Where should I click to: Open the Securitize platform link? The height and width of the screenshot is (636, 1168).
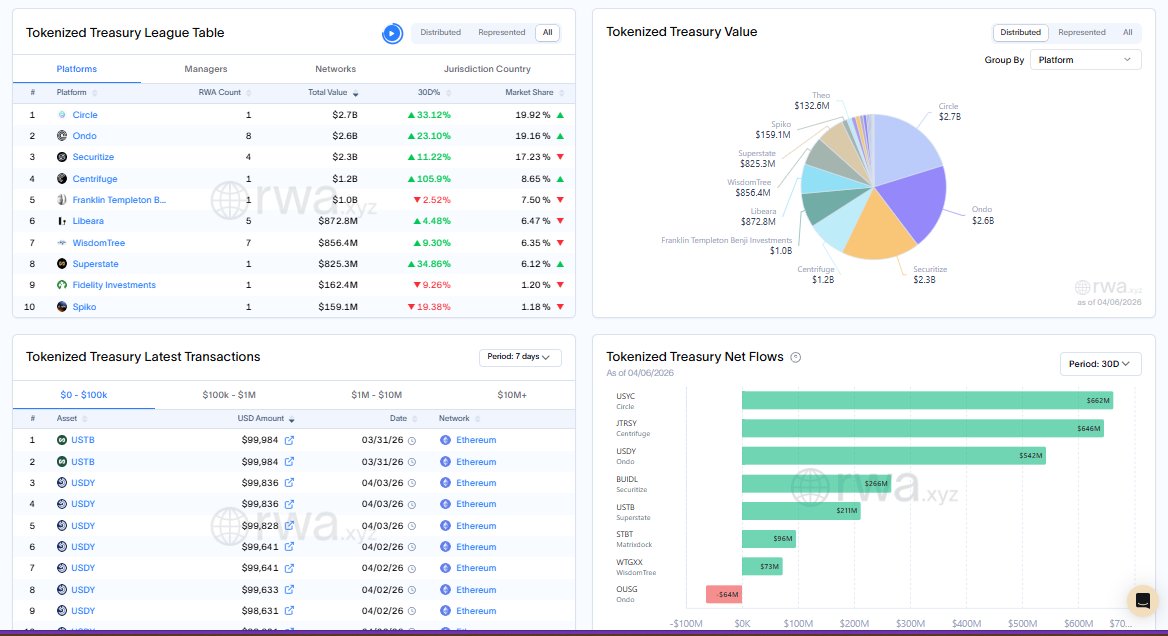pyautogui.click(x=93, y=157)
